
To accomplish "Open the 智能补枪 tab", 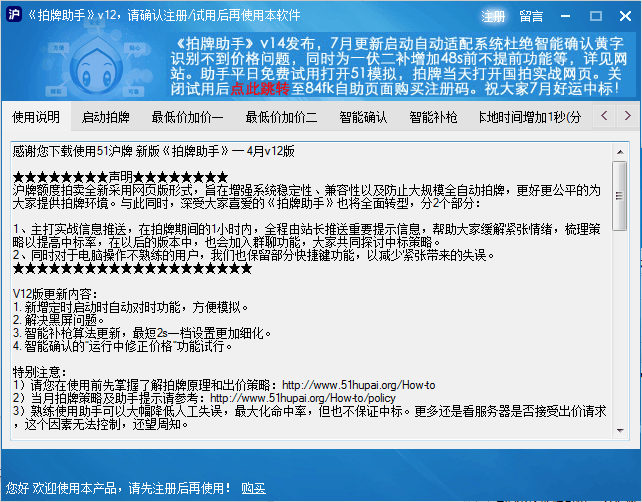I will (433, 117).
